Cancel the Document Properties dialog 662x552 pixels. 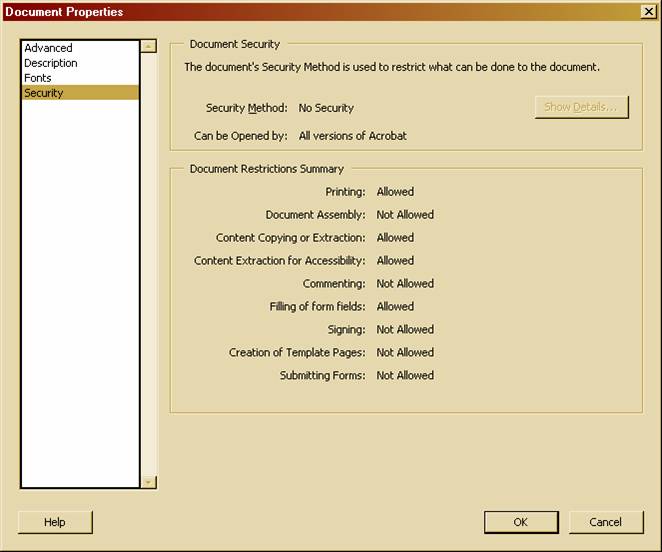click(x=605, y=522)
